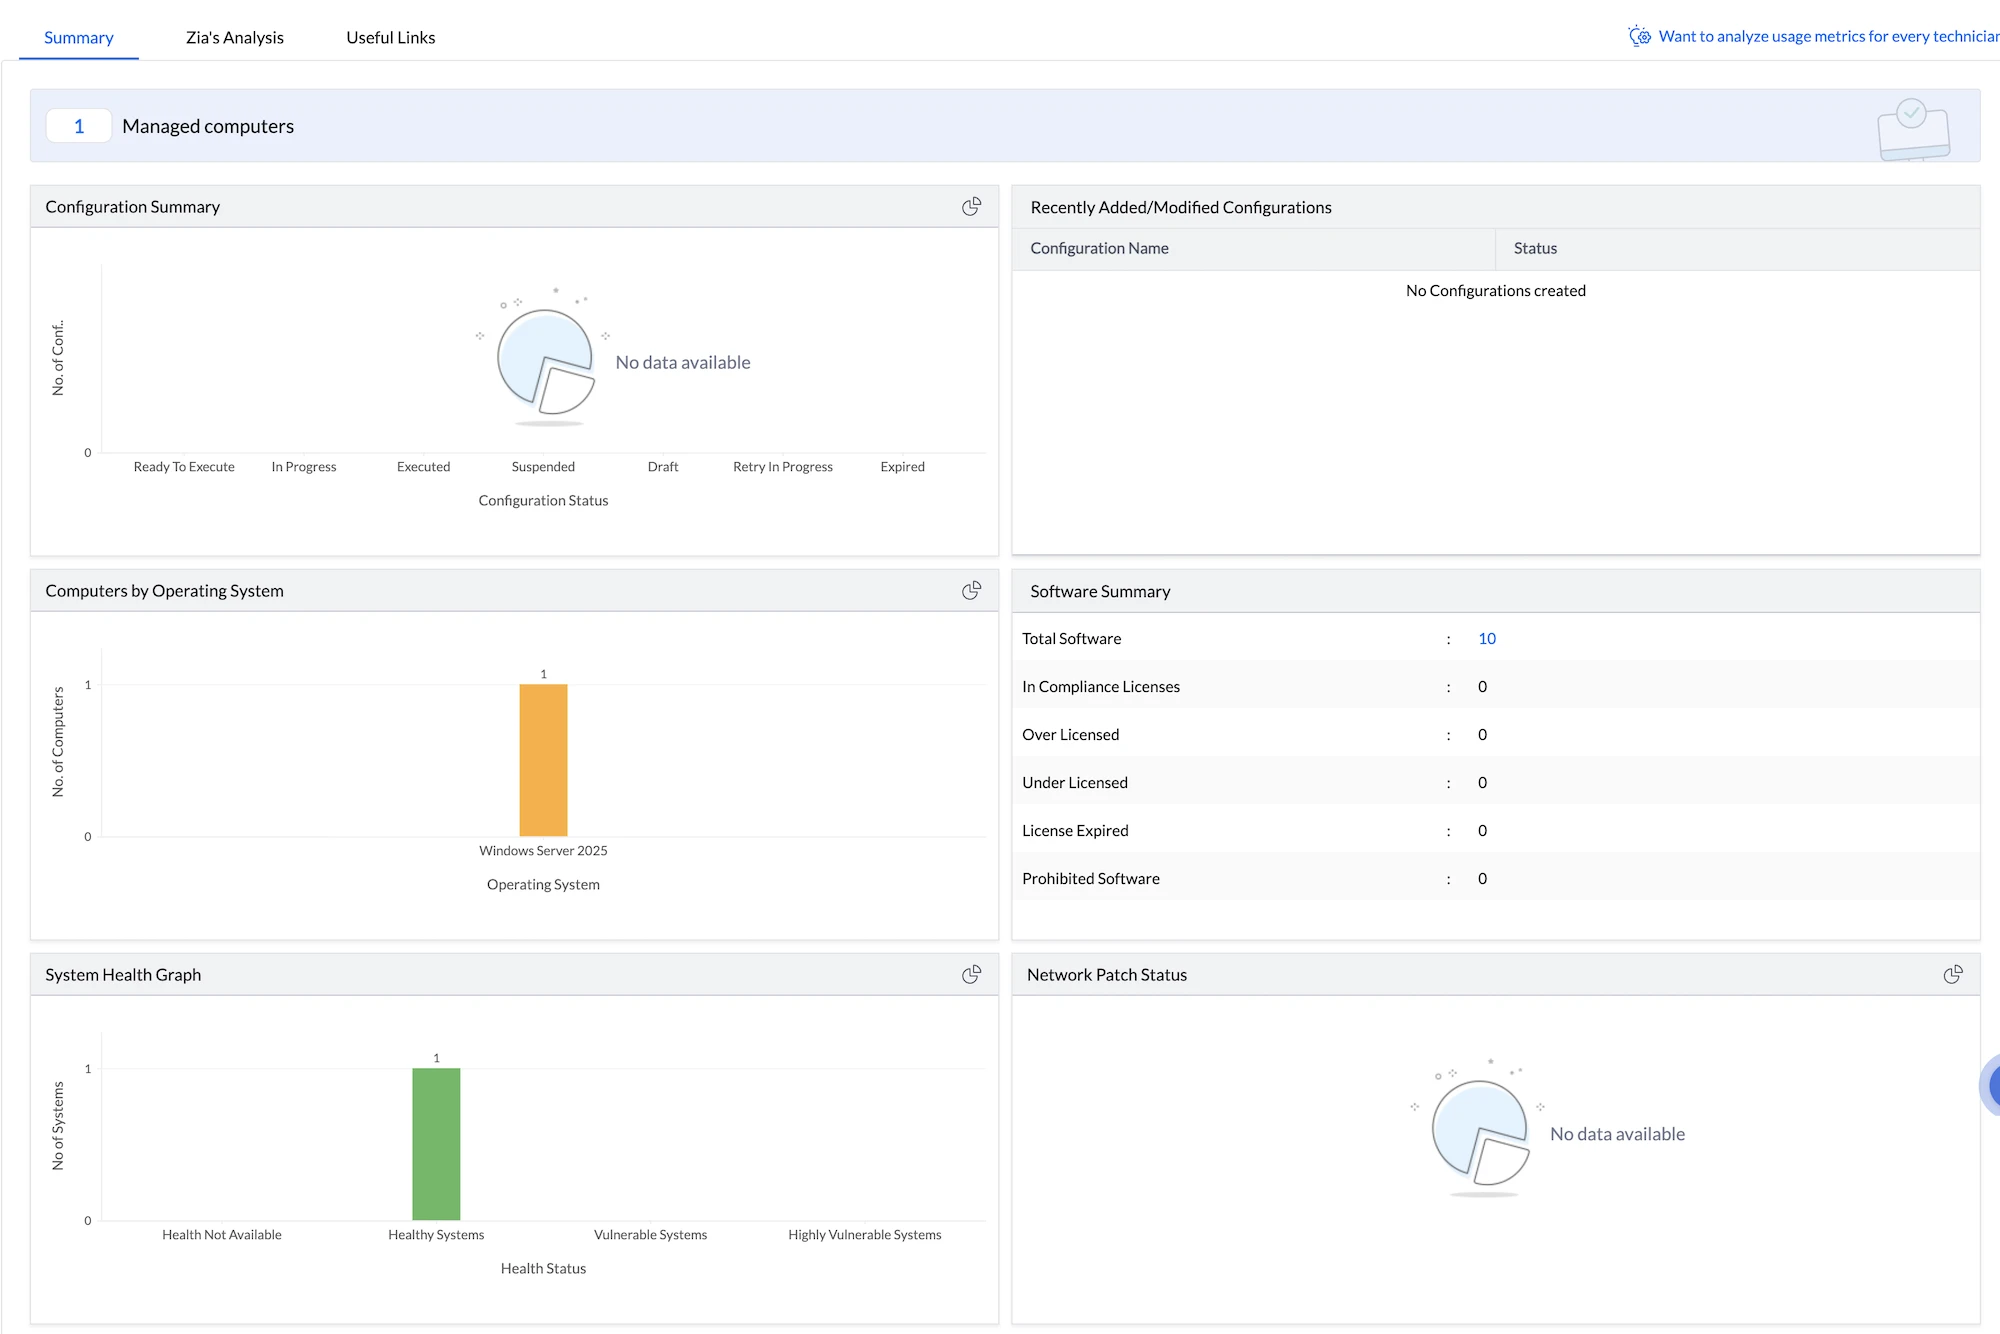
Task: Click the managed computers monitor illustration
Action: pos(1914,129)
